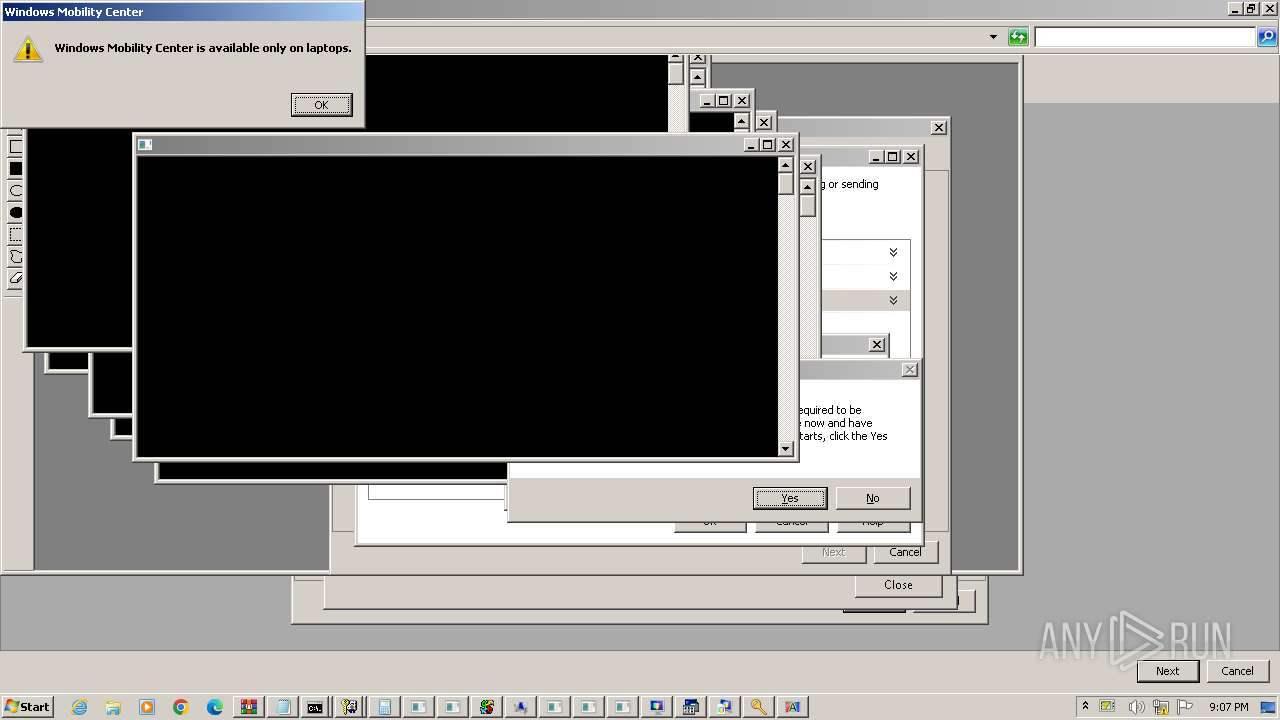The height and width of the screenshot is (720, 1280).
Task: Click No in the restart prompt
Action: point(873,498)
